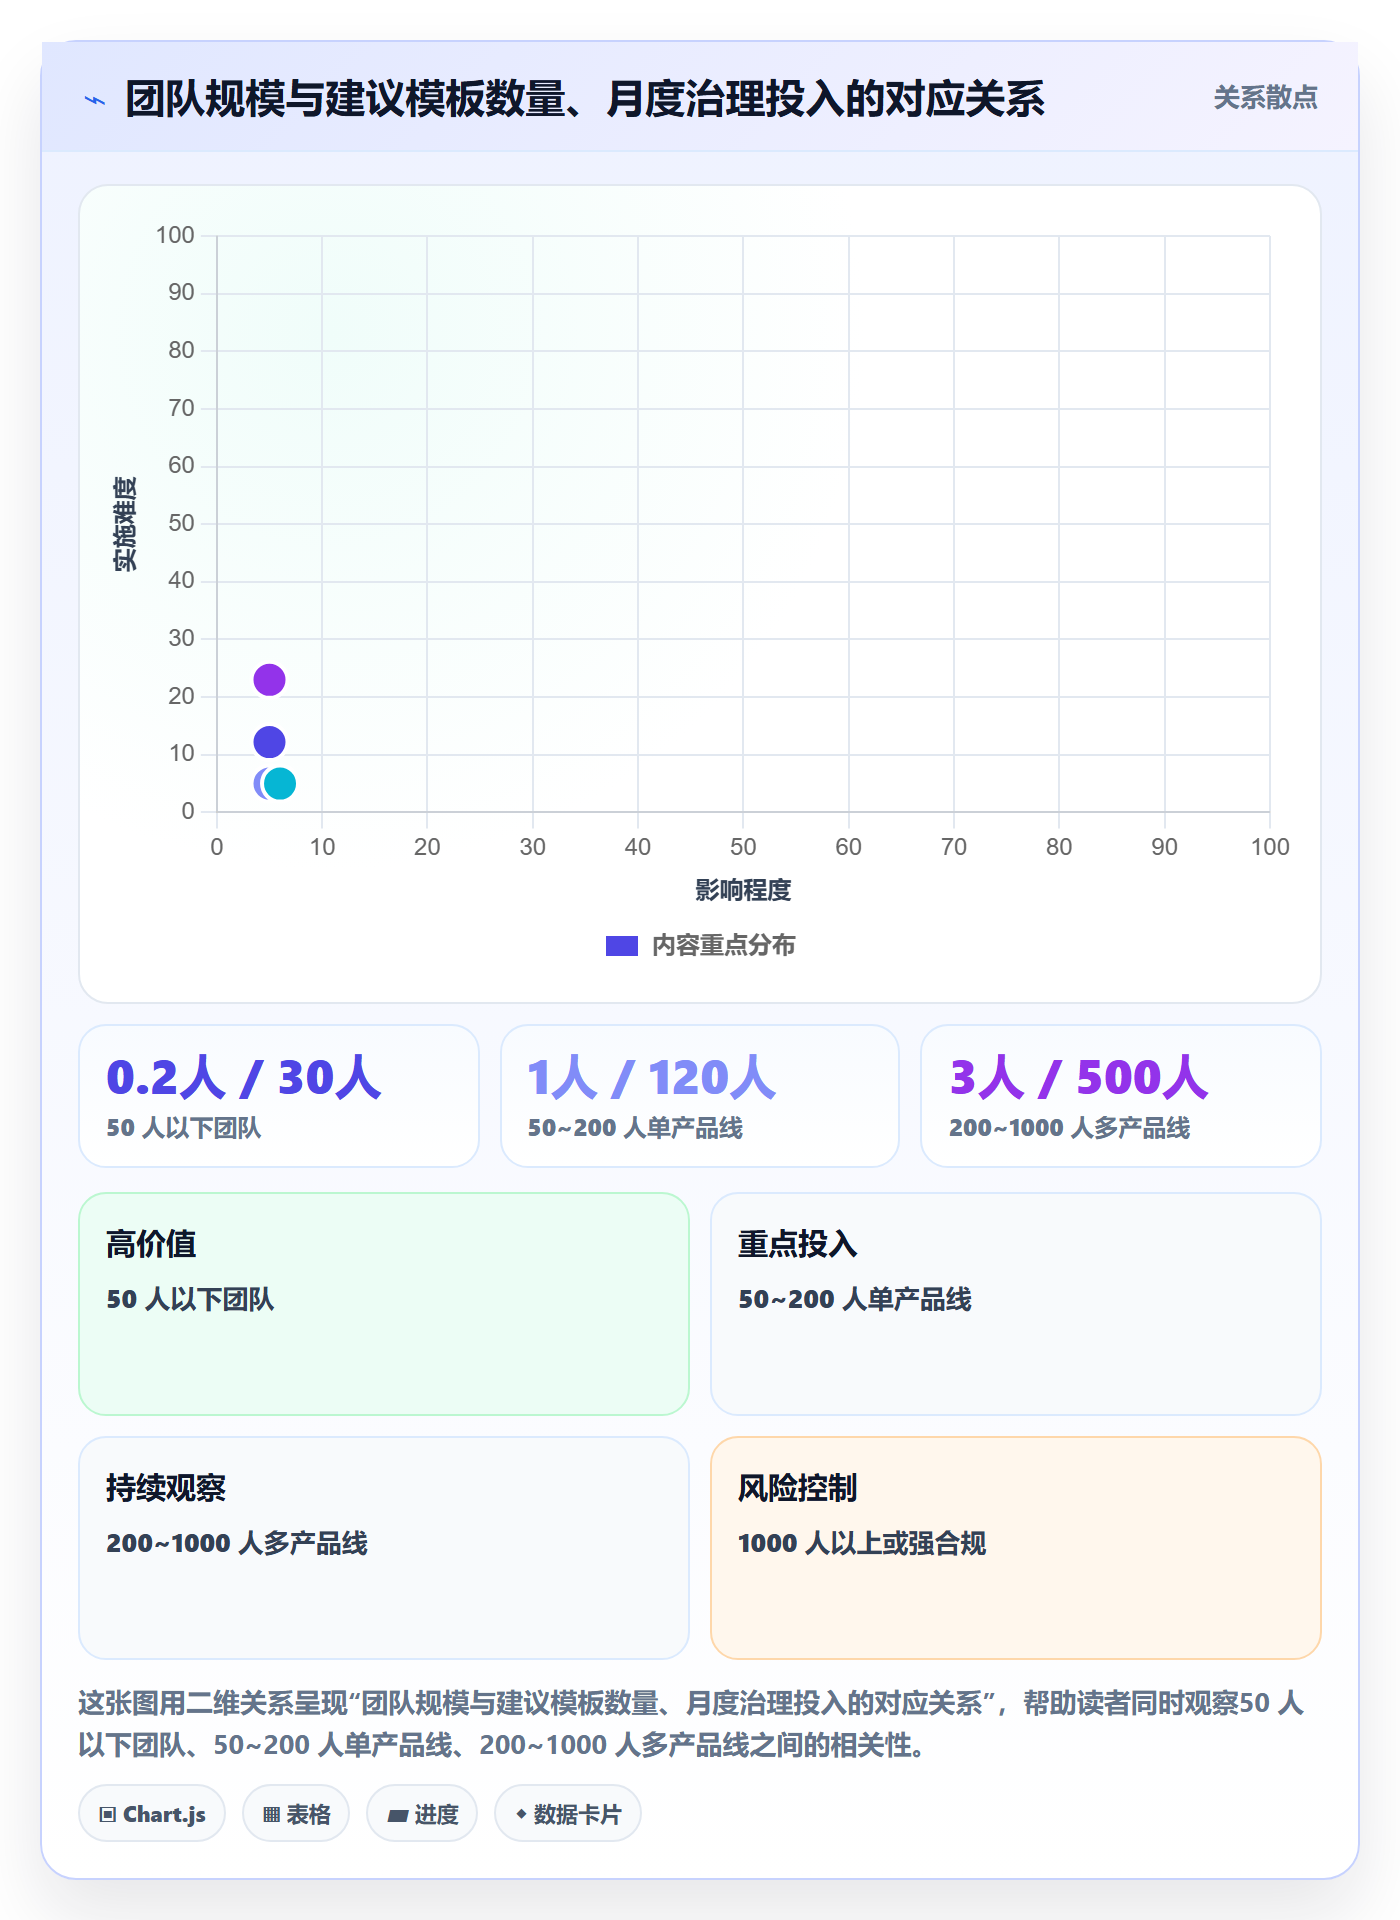Click the y-axis tick label 100
The image size is (1400, 1920).
(175, 235)
